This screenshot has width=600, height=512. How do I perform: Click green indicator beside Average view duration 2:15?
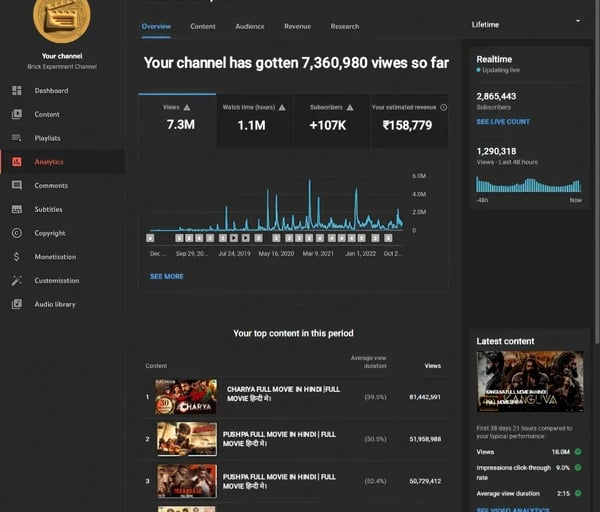578,493
